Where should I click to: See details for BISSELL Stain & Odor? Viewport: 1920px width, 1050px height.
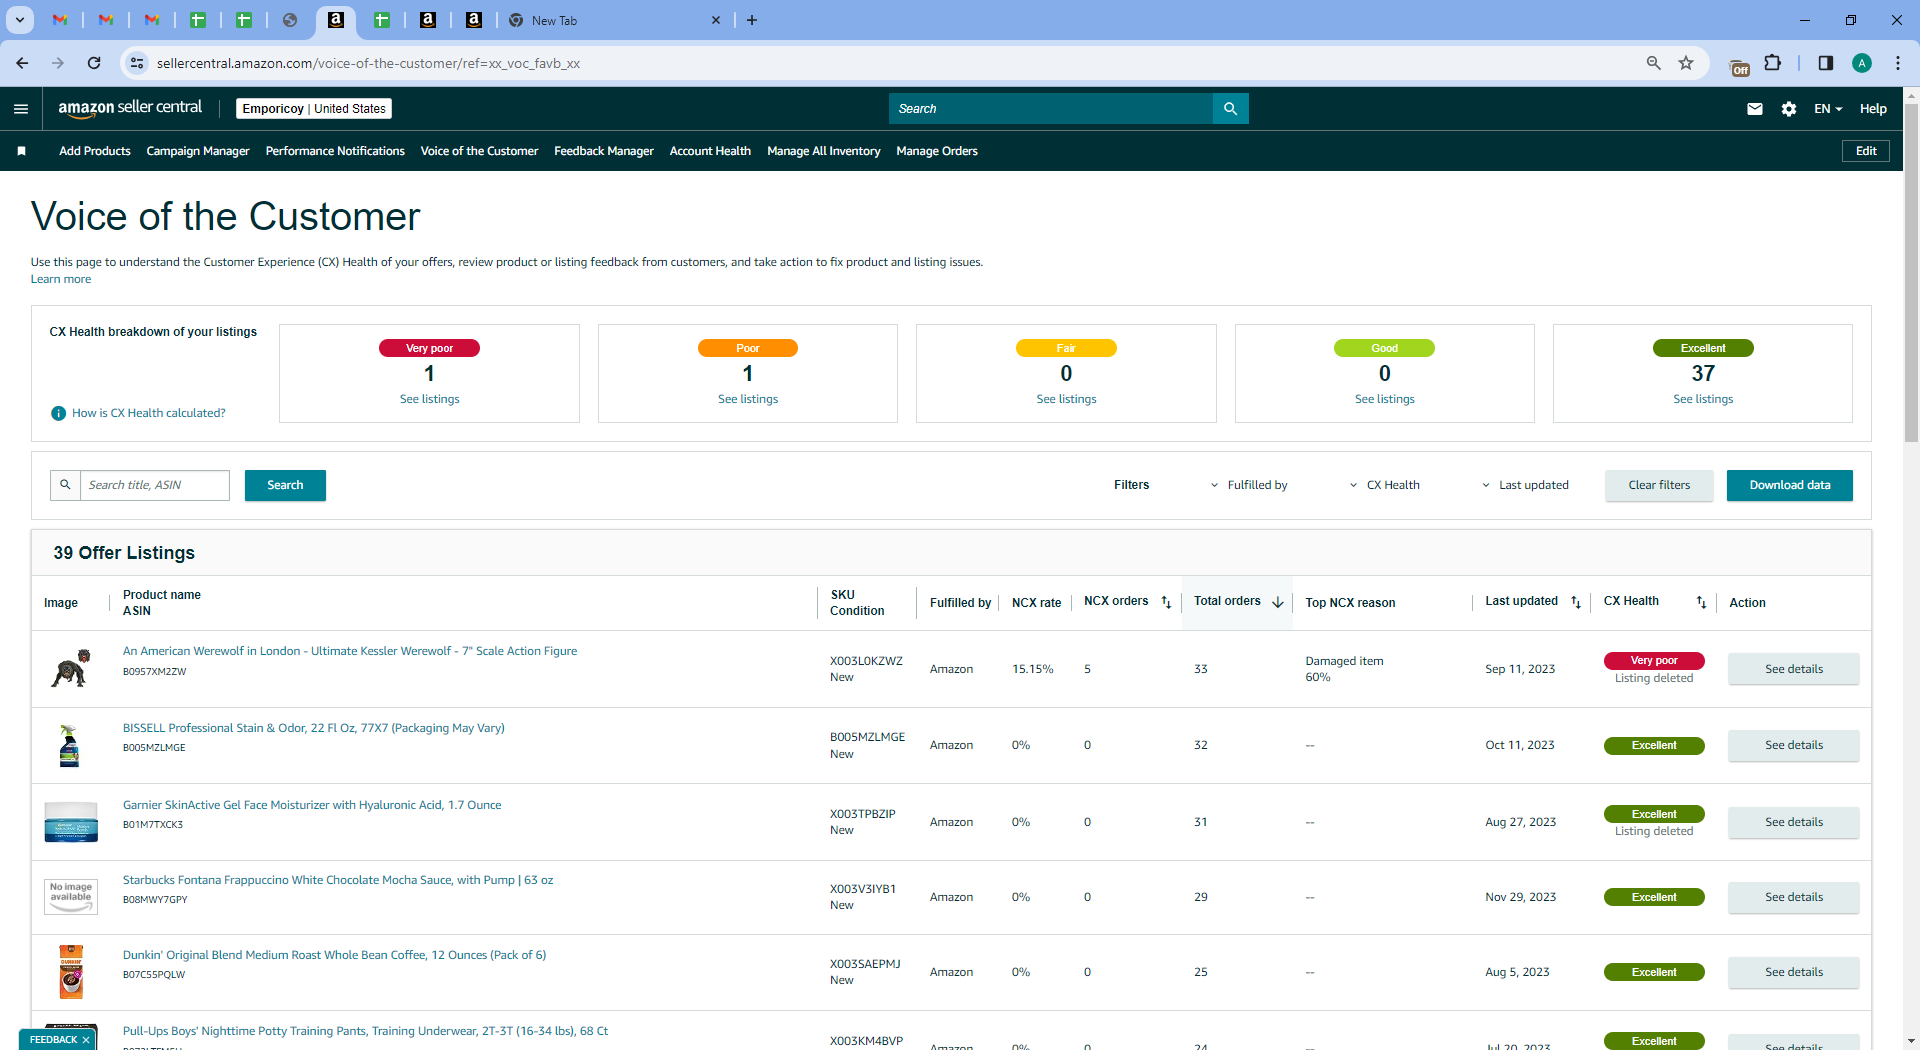click(1793, 745)
